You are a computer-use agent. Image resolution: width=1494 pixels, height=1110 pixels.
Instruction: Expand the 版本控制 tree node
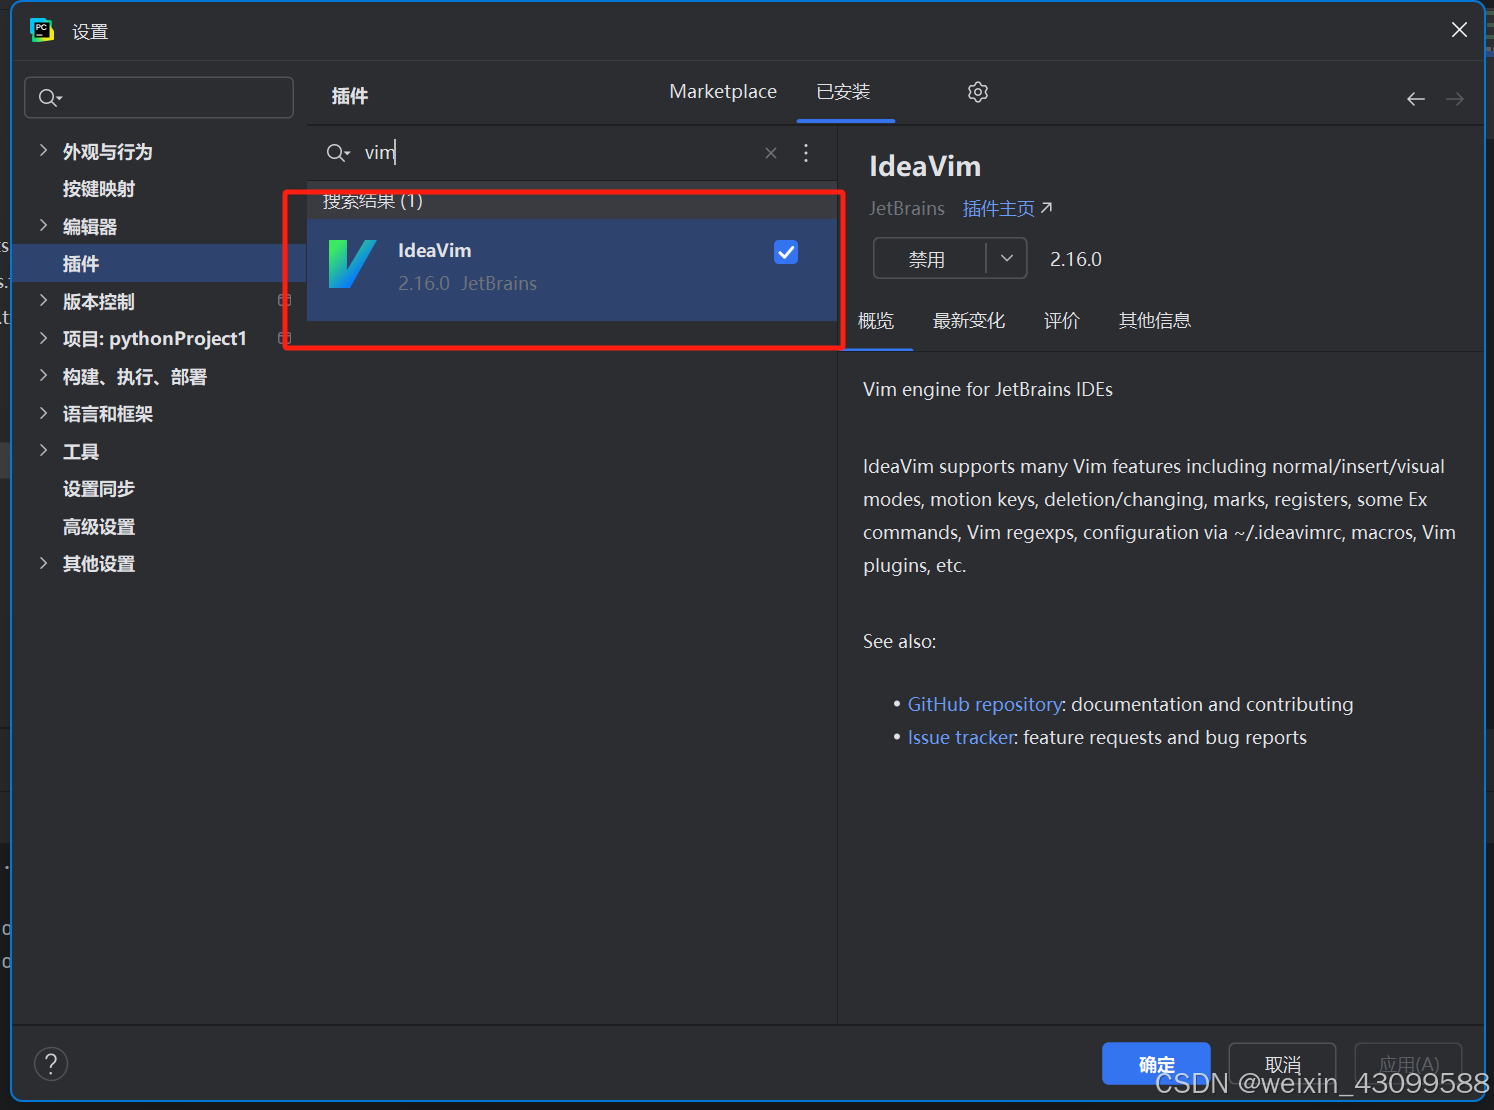click(43, 300)
